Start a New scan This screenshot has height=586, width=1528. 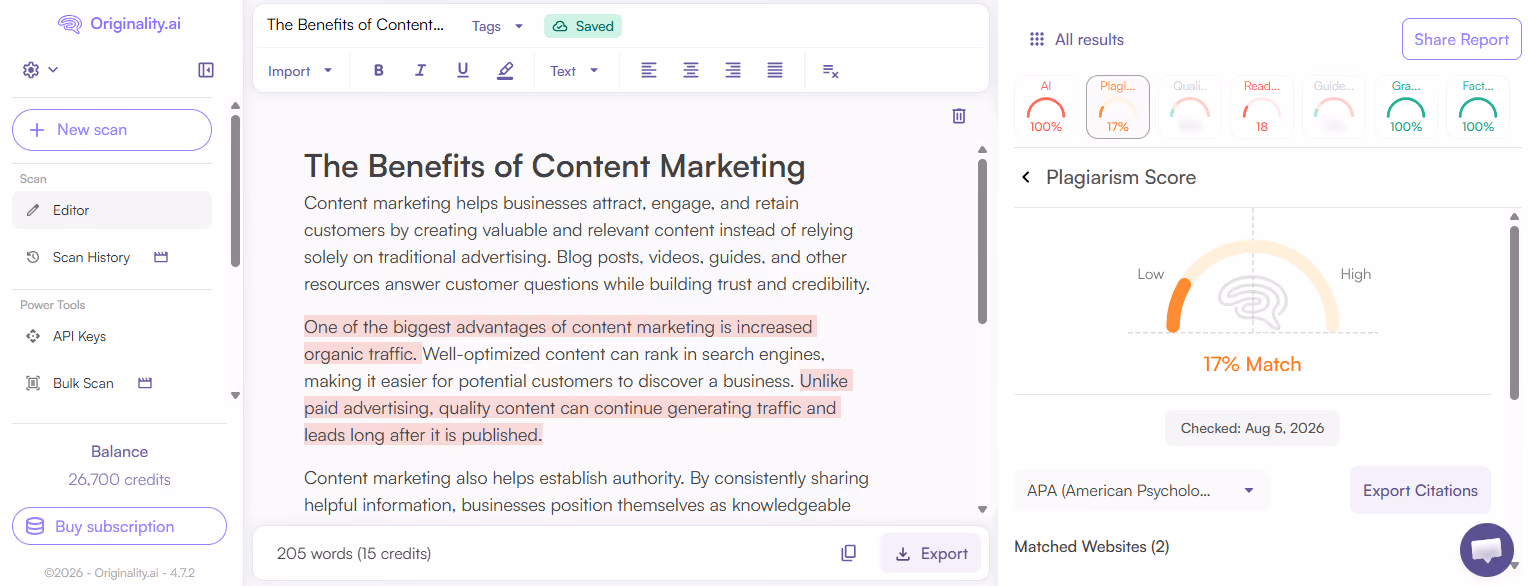point(112,130)
